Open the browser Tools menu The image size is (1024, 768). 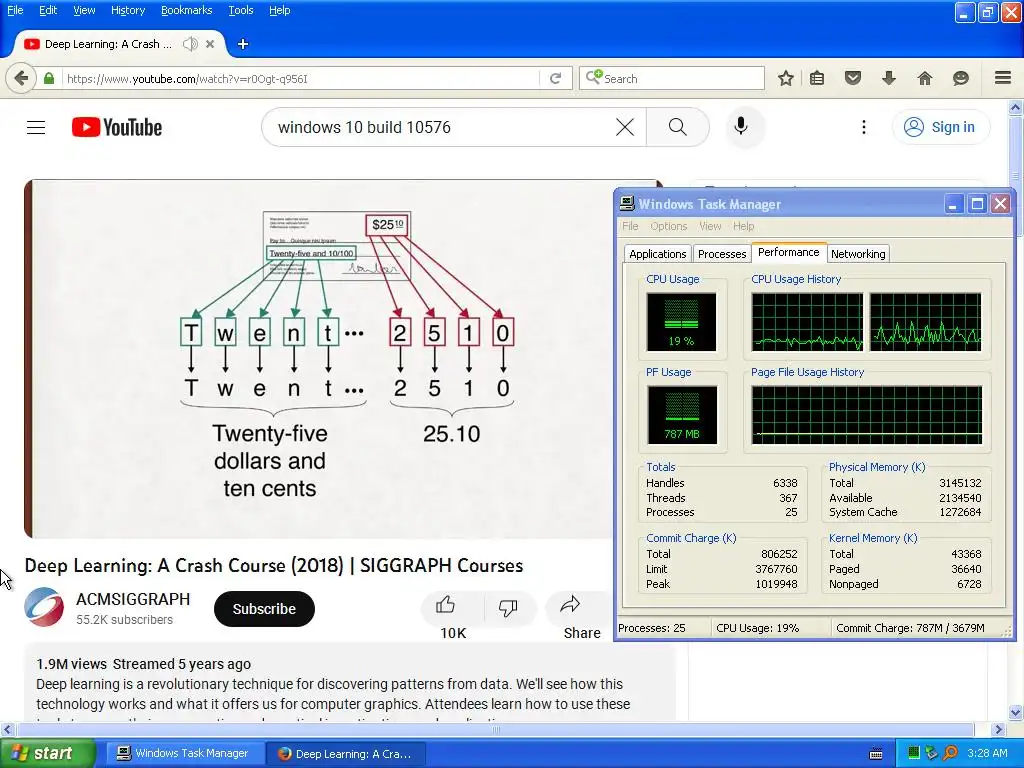[x=240, y=10]
